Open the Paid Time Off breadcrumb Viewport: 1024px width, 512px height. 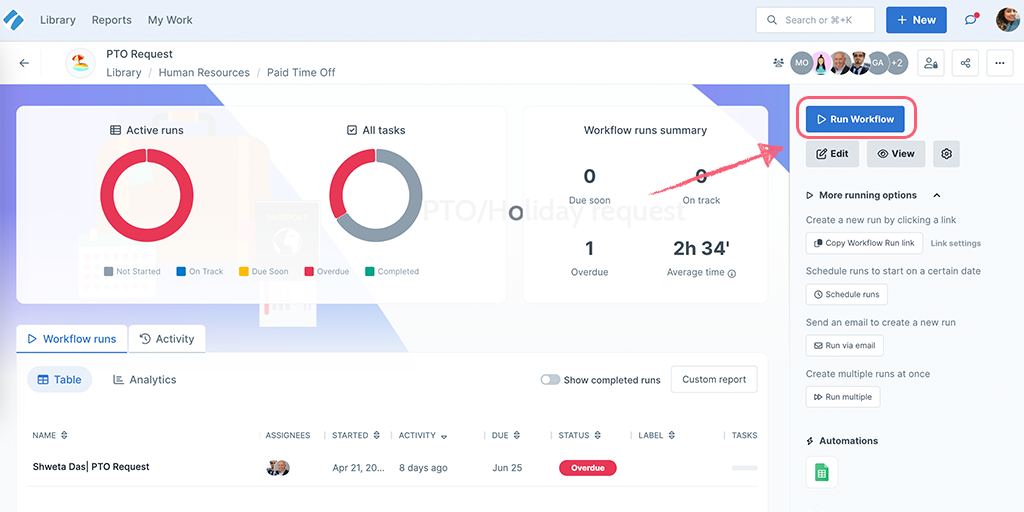301,72
